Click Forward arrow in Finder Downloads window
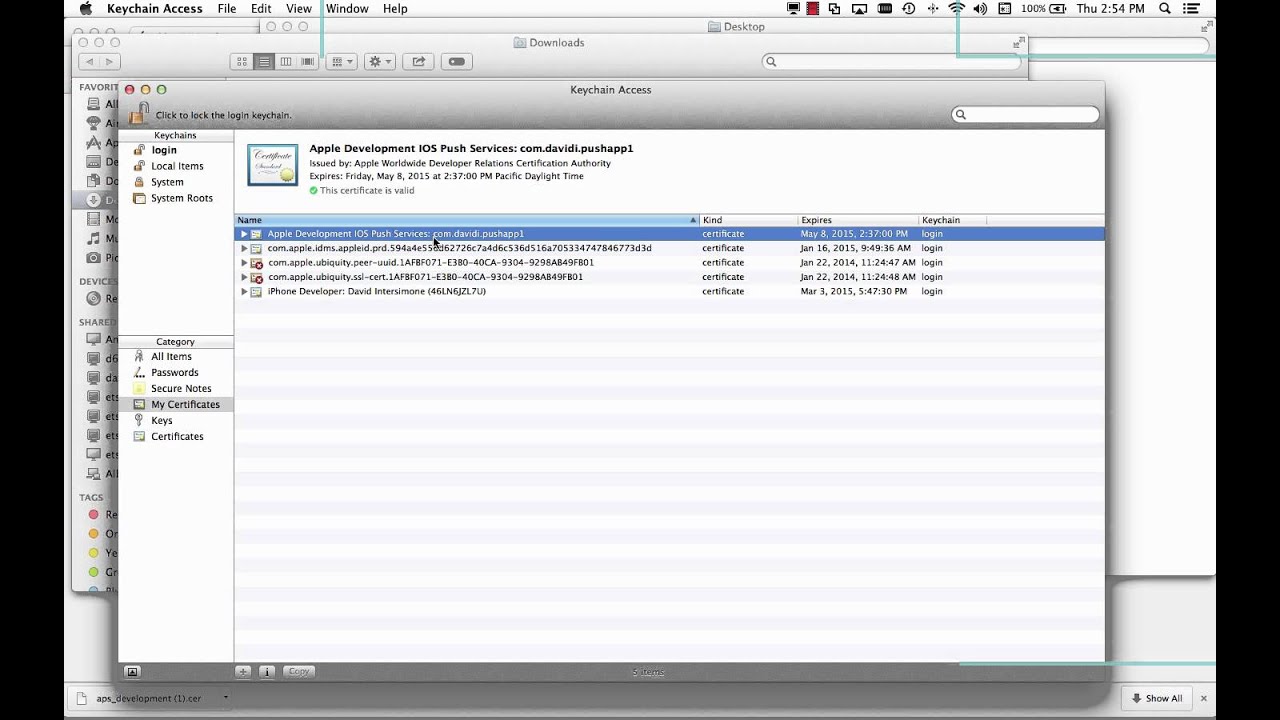 [110, 62]
